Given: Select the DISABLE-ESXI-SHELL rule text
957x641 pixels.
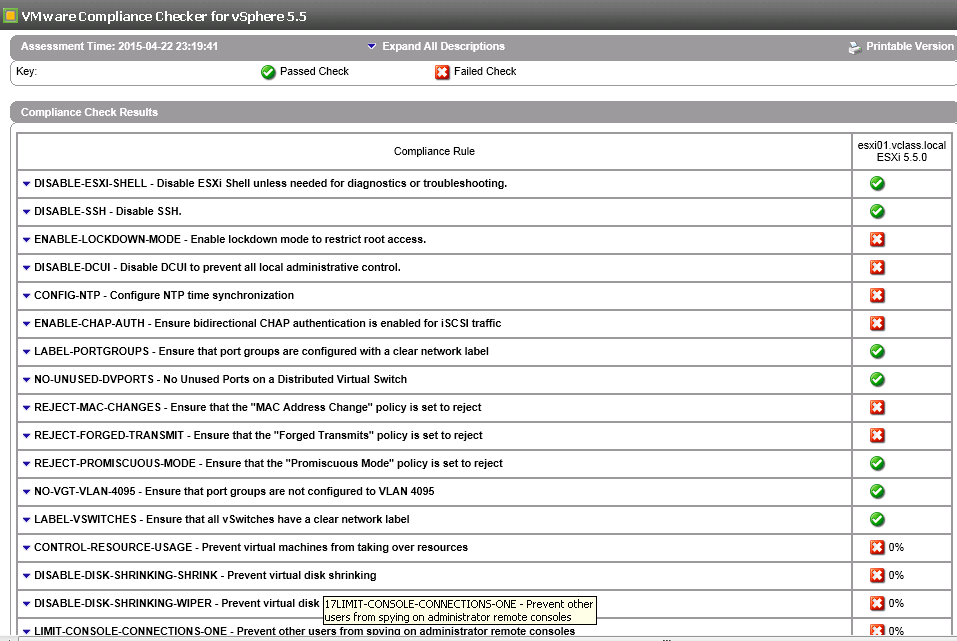Looking at the screenshot, I should click(270, 183).
